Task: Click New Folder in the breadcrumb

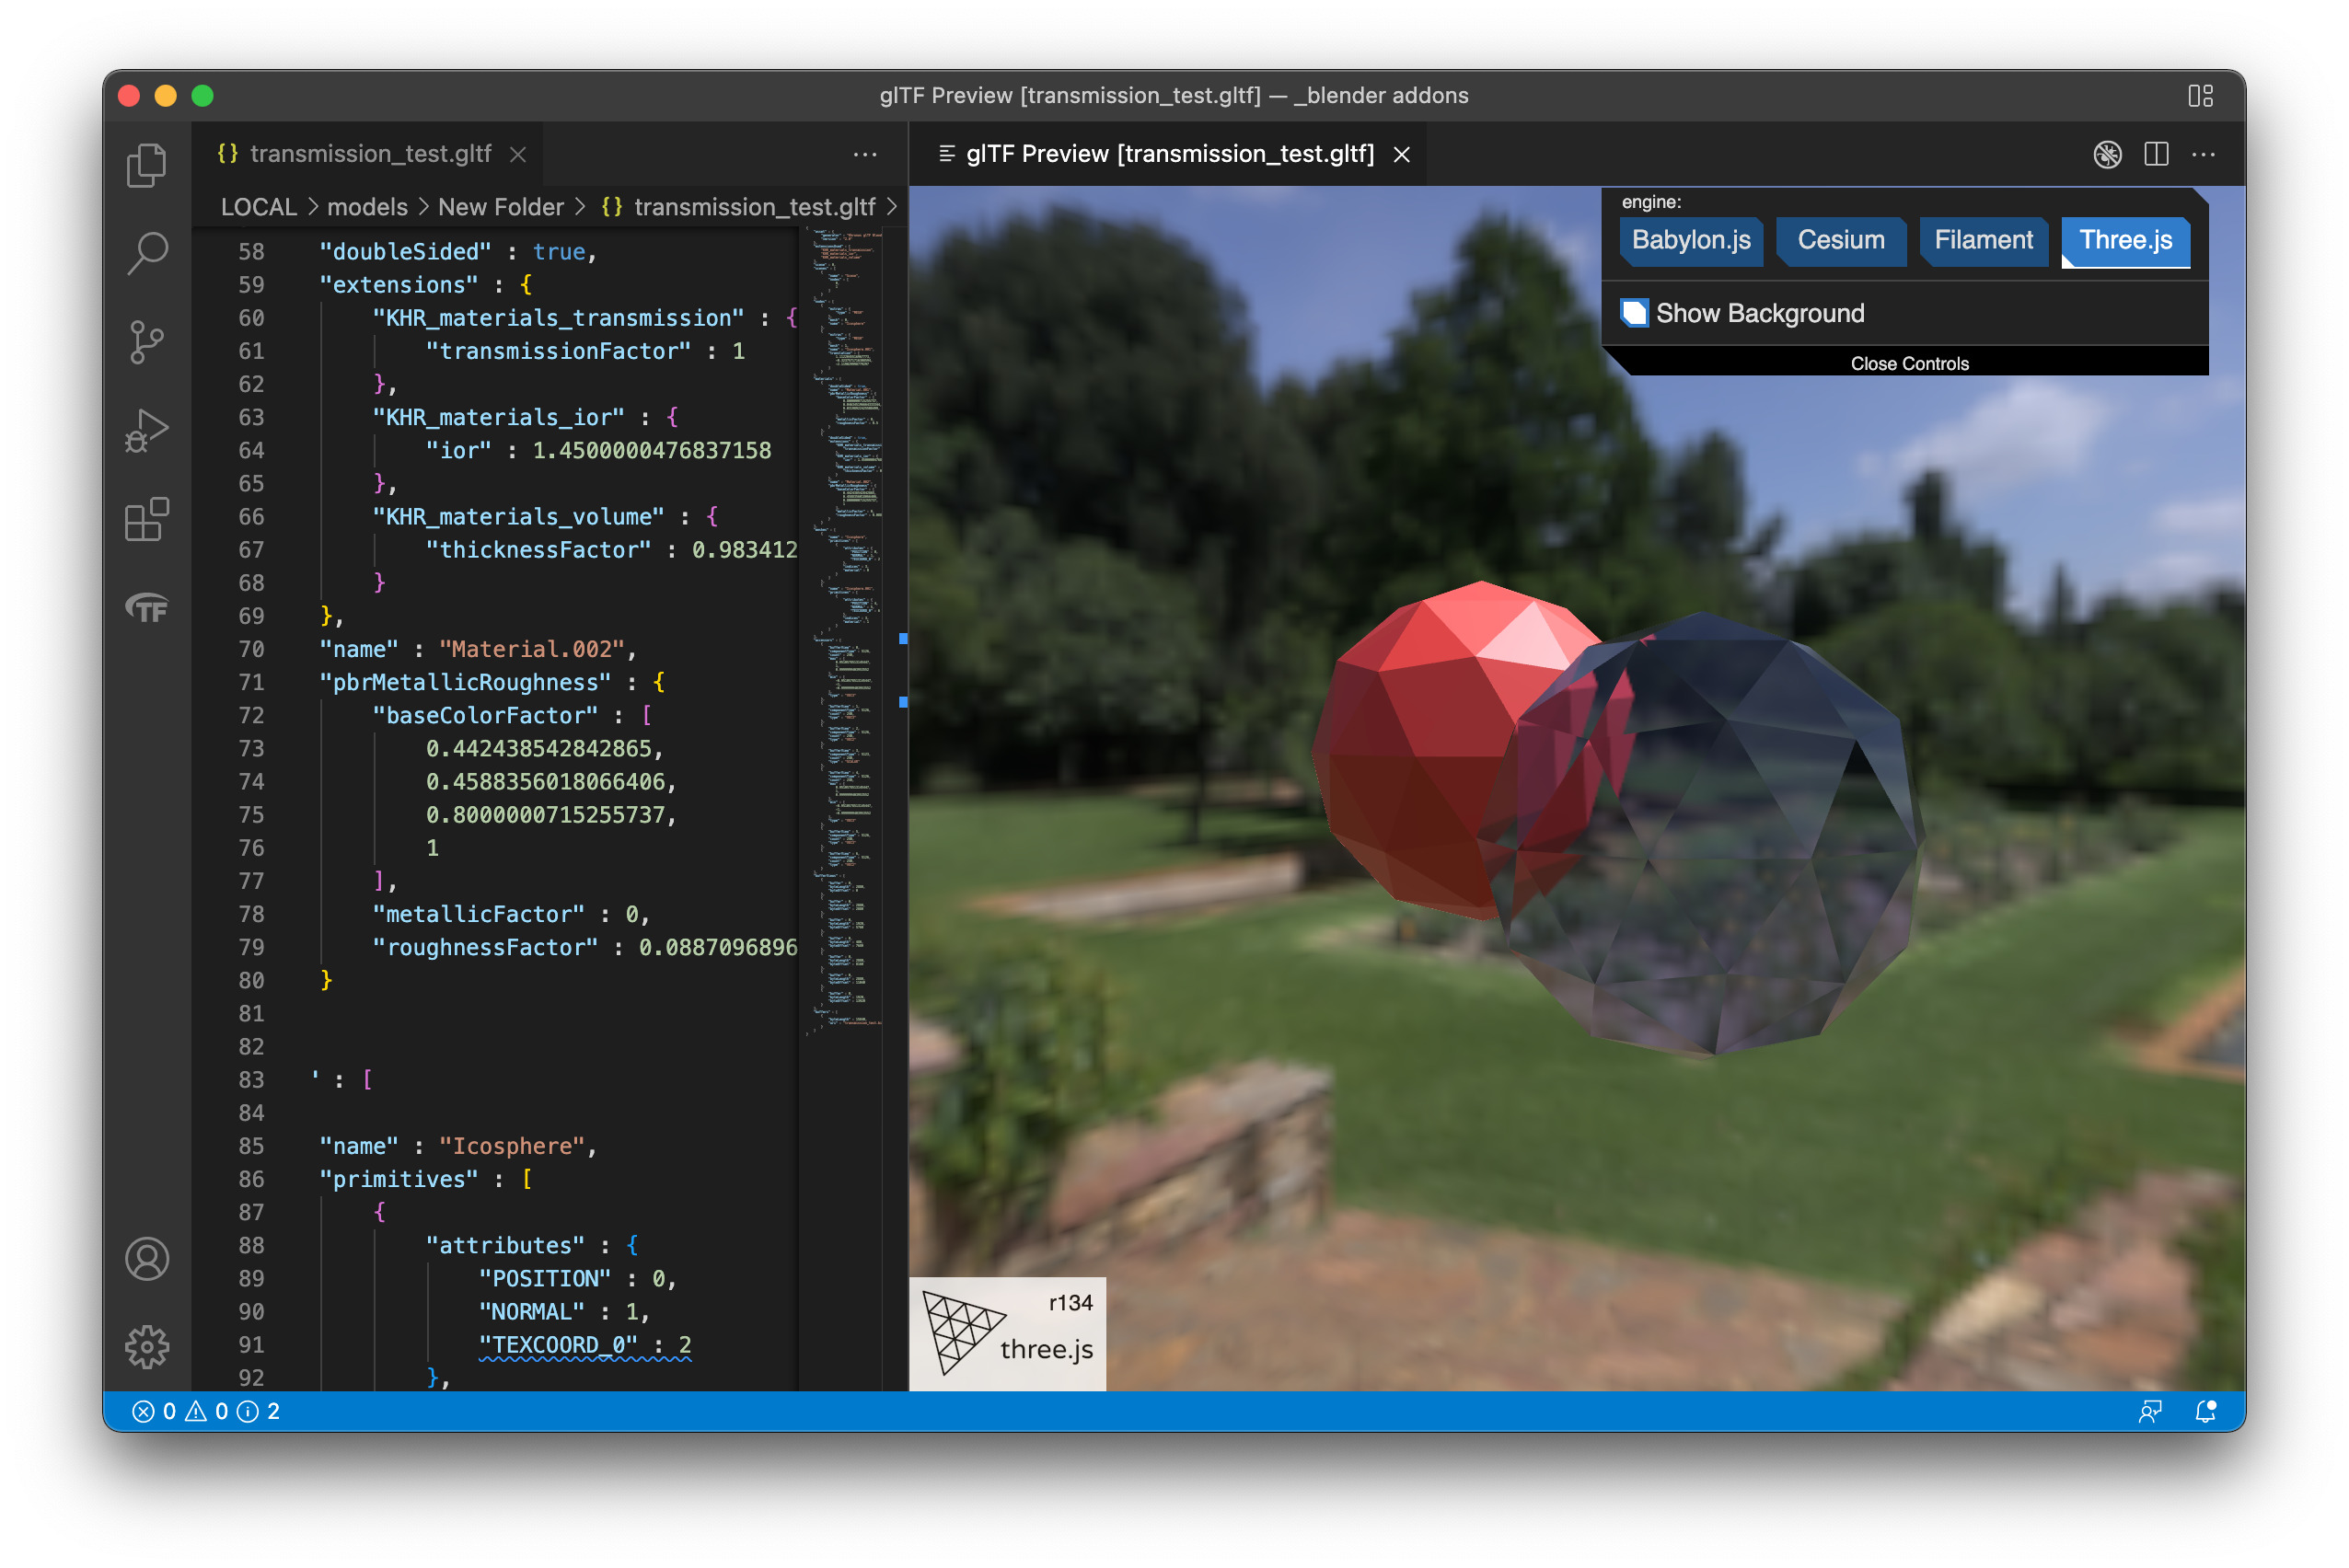Action: pyautogui.click(x=500, y=207)
